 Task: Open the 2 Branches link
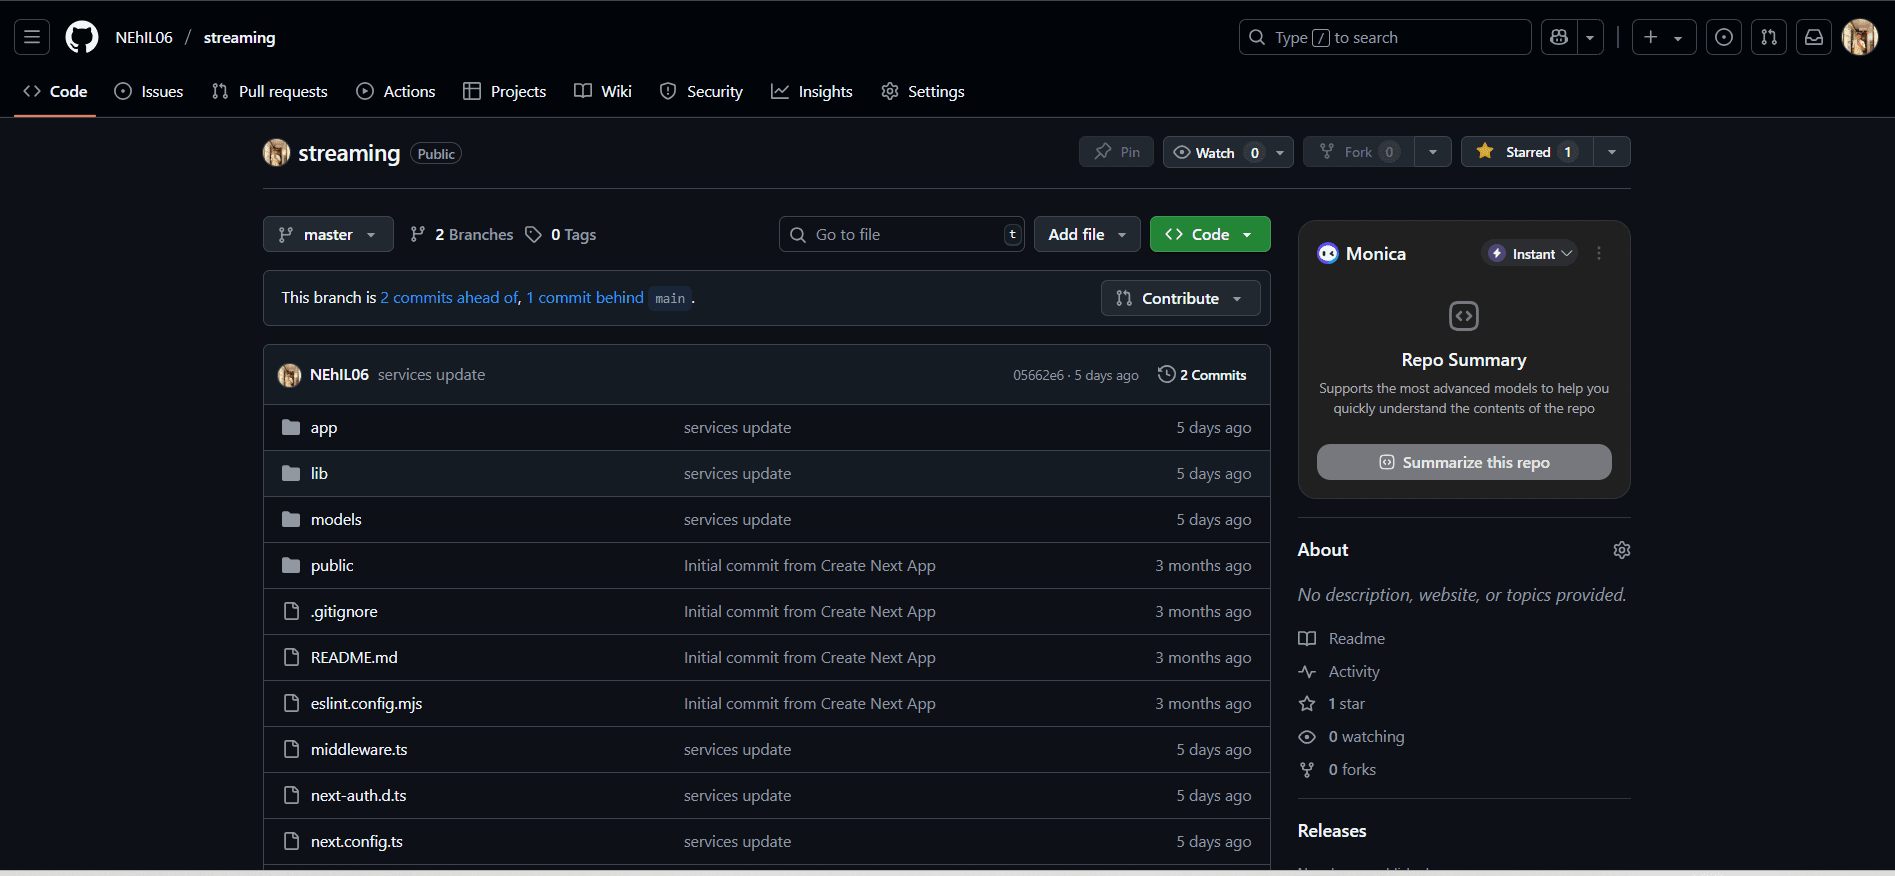tap(461, 234)
